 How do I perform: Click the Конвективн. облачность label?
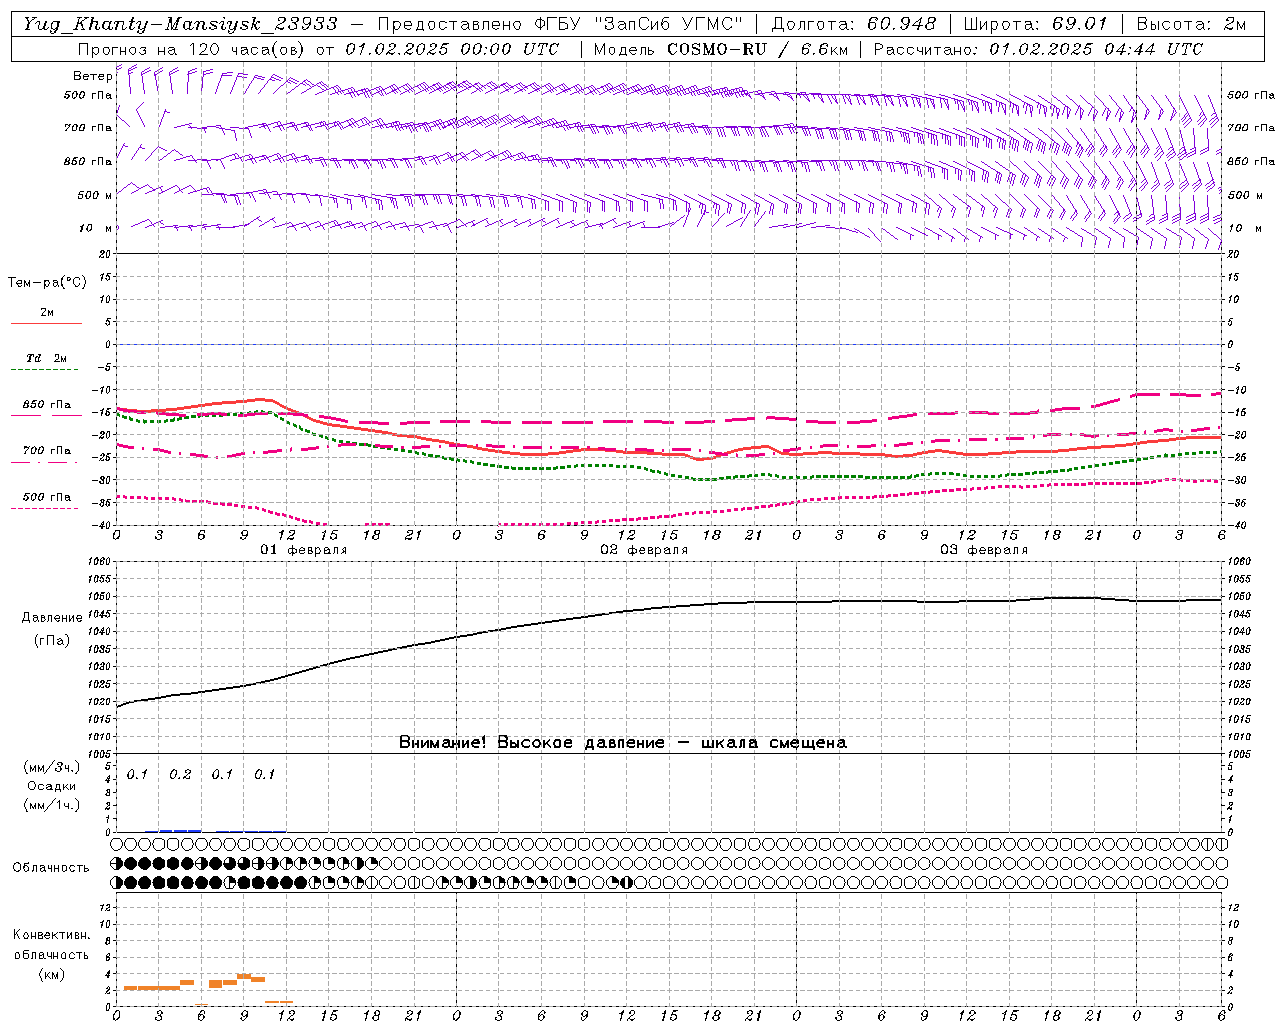tap(51, 945)
